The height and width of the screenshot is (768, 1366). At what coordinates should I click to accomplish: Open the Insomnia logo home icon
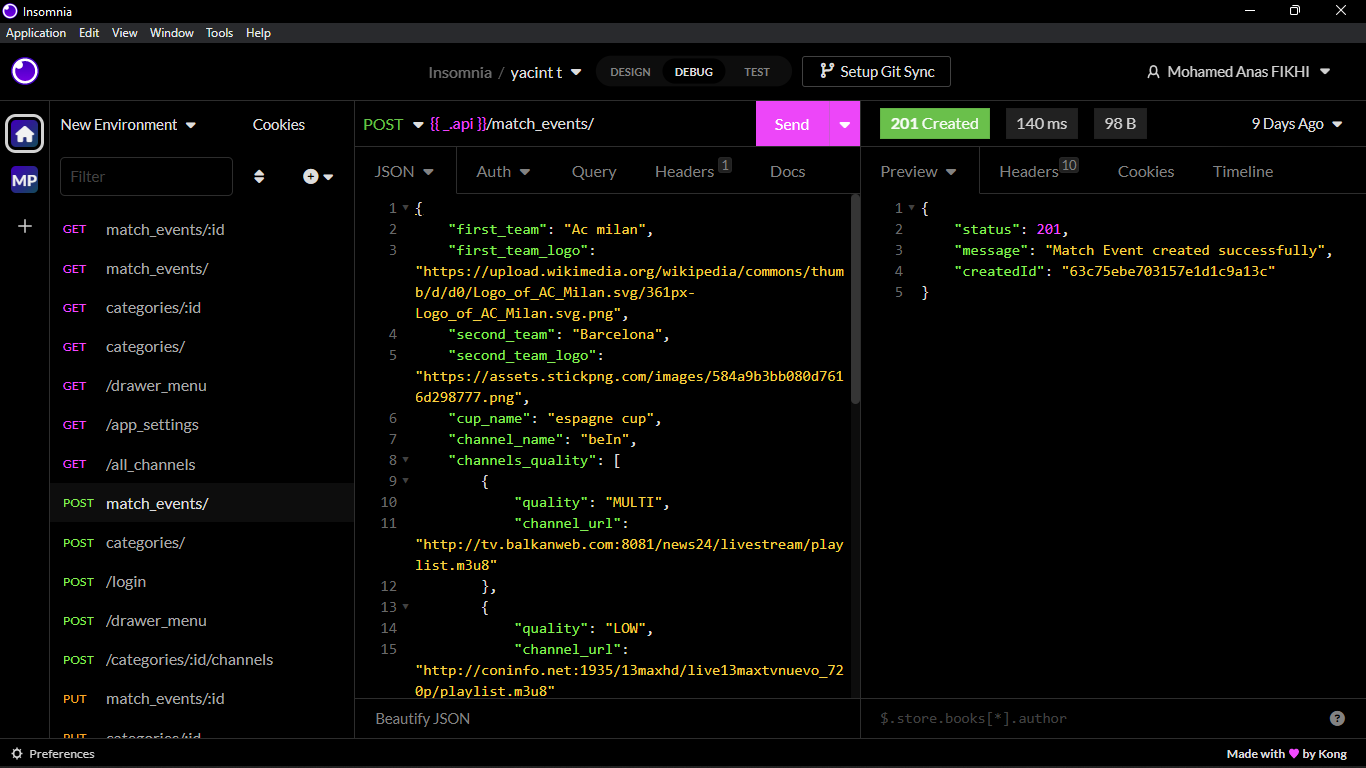click(x=25, y=71)
